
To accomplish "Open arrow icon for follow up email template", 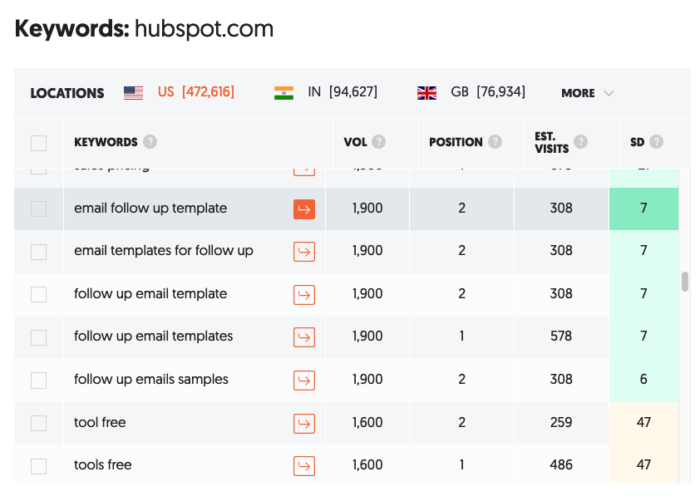I will (304, 295).
